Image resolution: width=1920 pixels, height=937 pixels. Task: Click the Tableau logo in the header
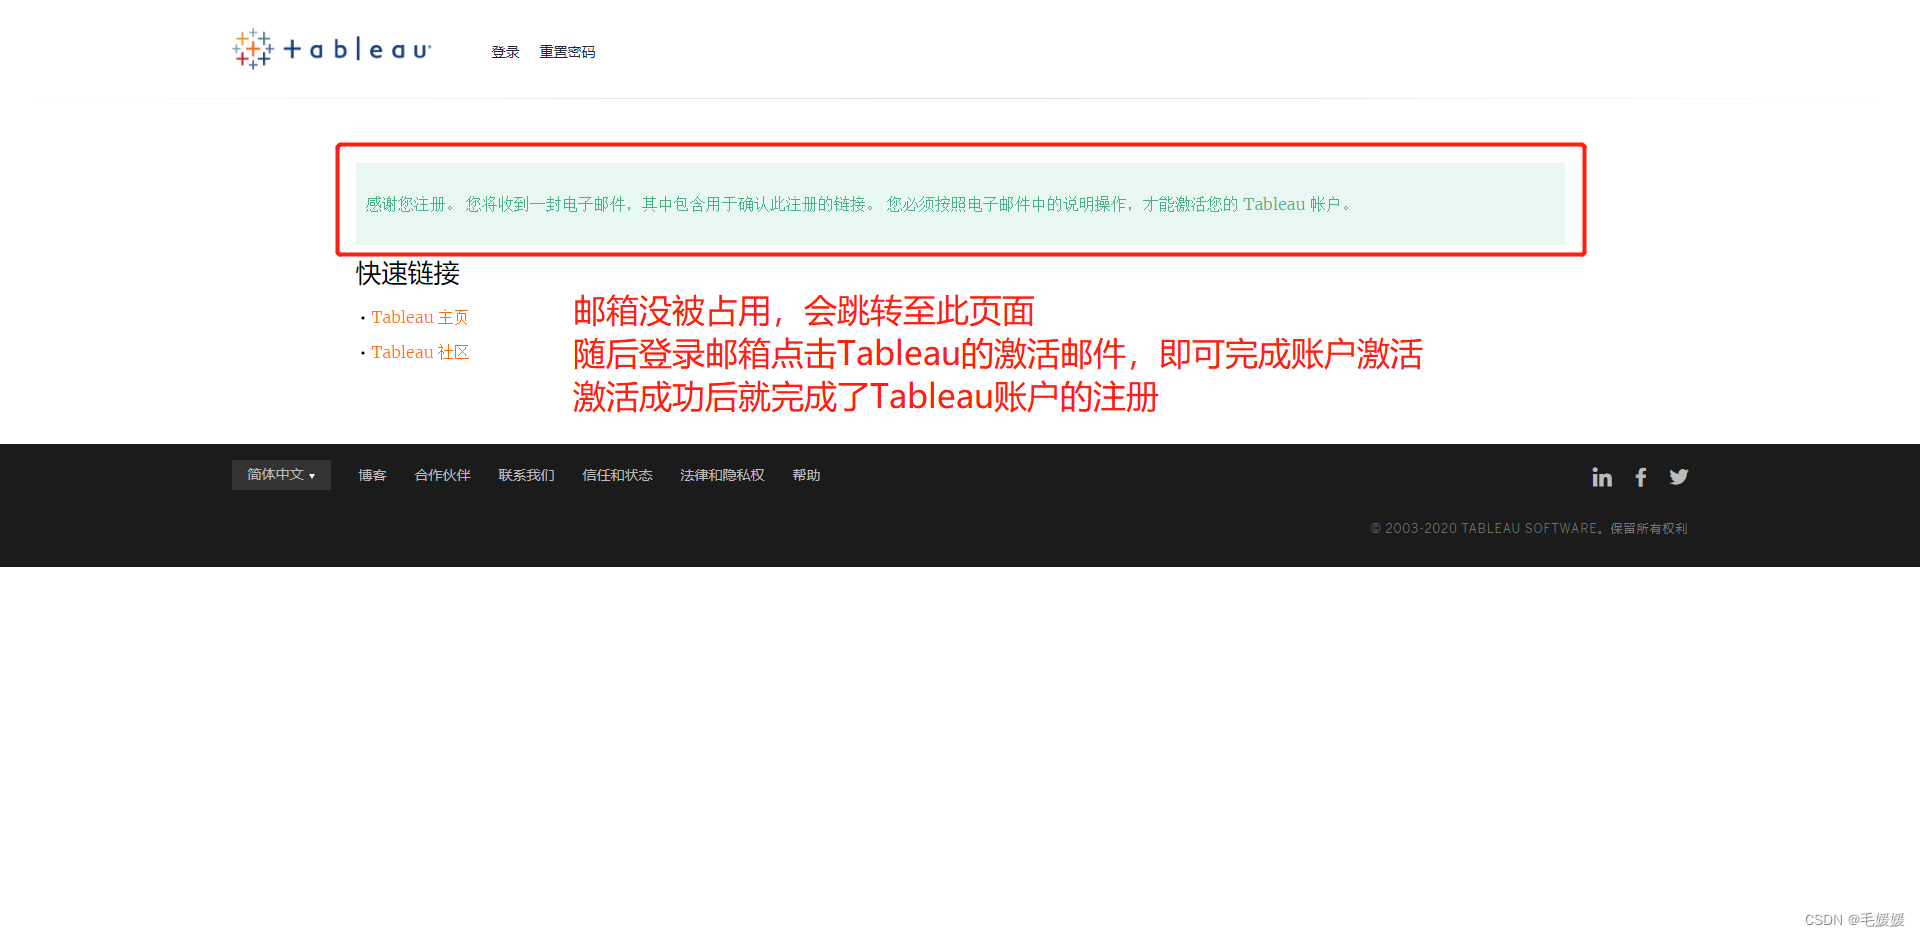pos(332,49)
